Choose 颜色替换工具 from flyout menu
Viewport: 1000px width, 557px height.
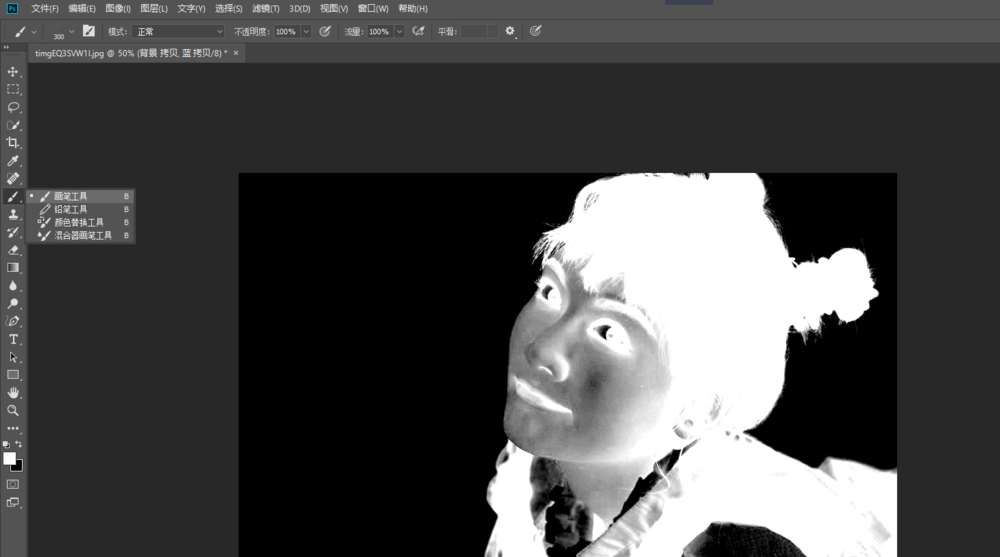point(80,222)
